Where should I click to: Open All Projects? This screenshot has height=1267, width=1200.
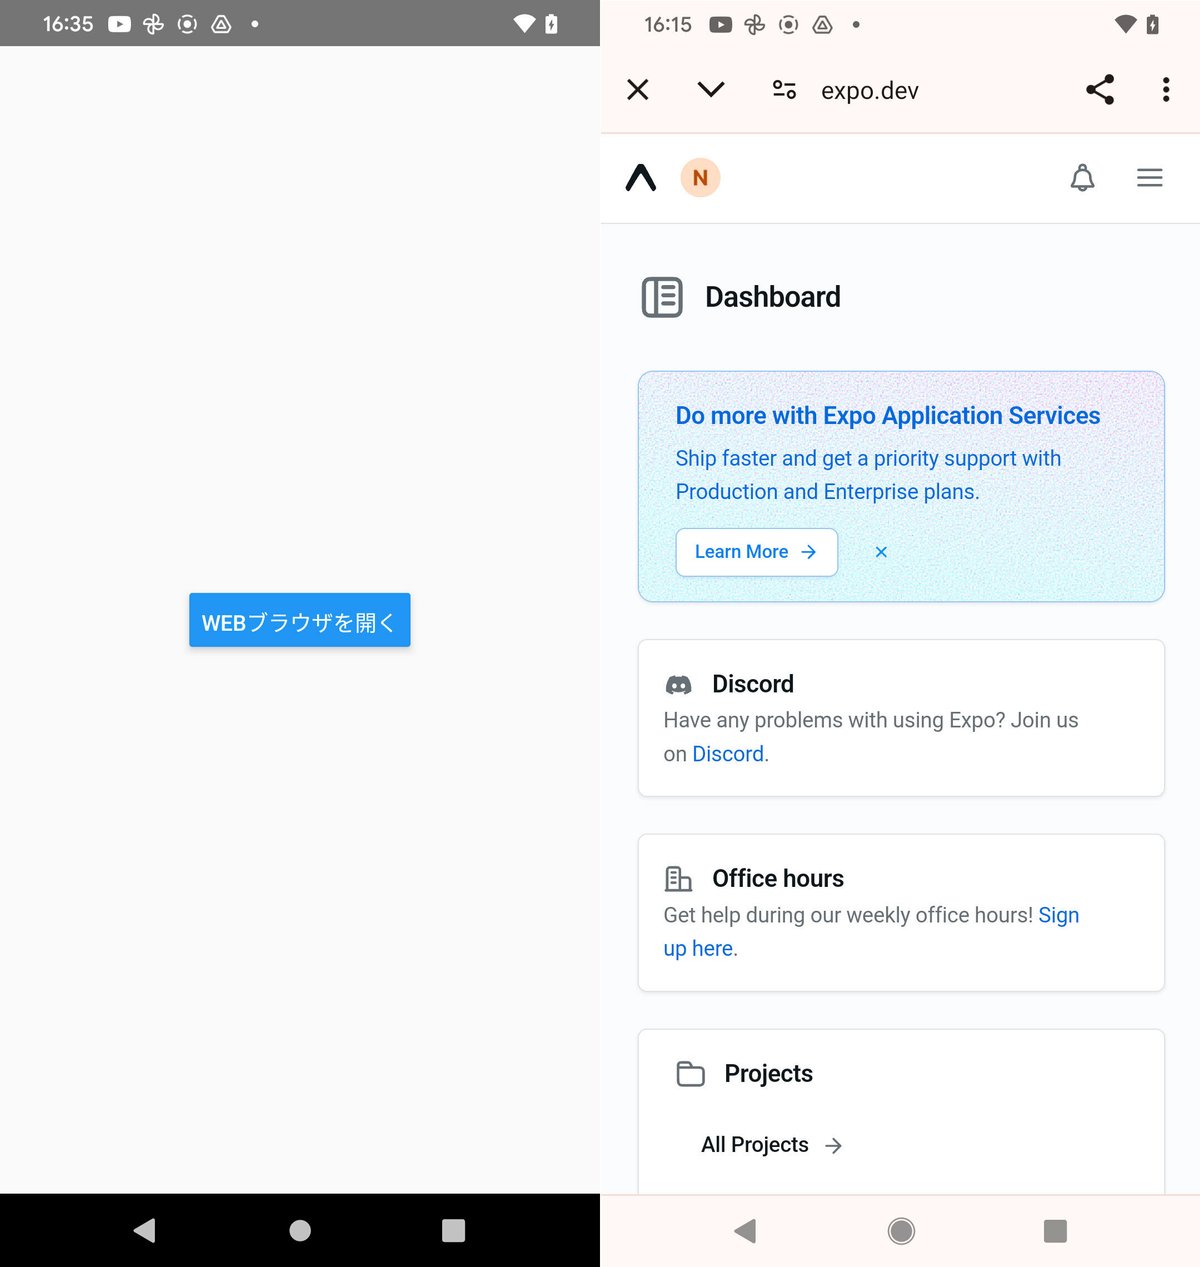tap(772, 1145)
